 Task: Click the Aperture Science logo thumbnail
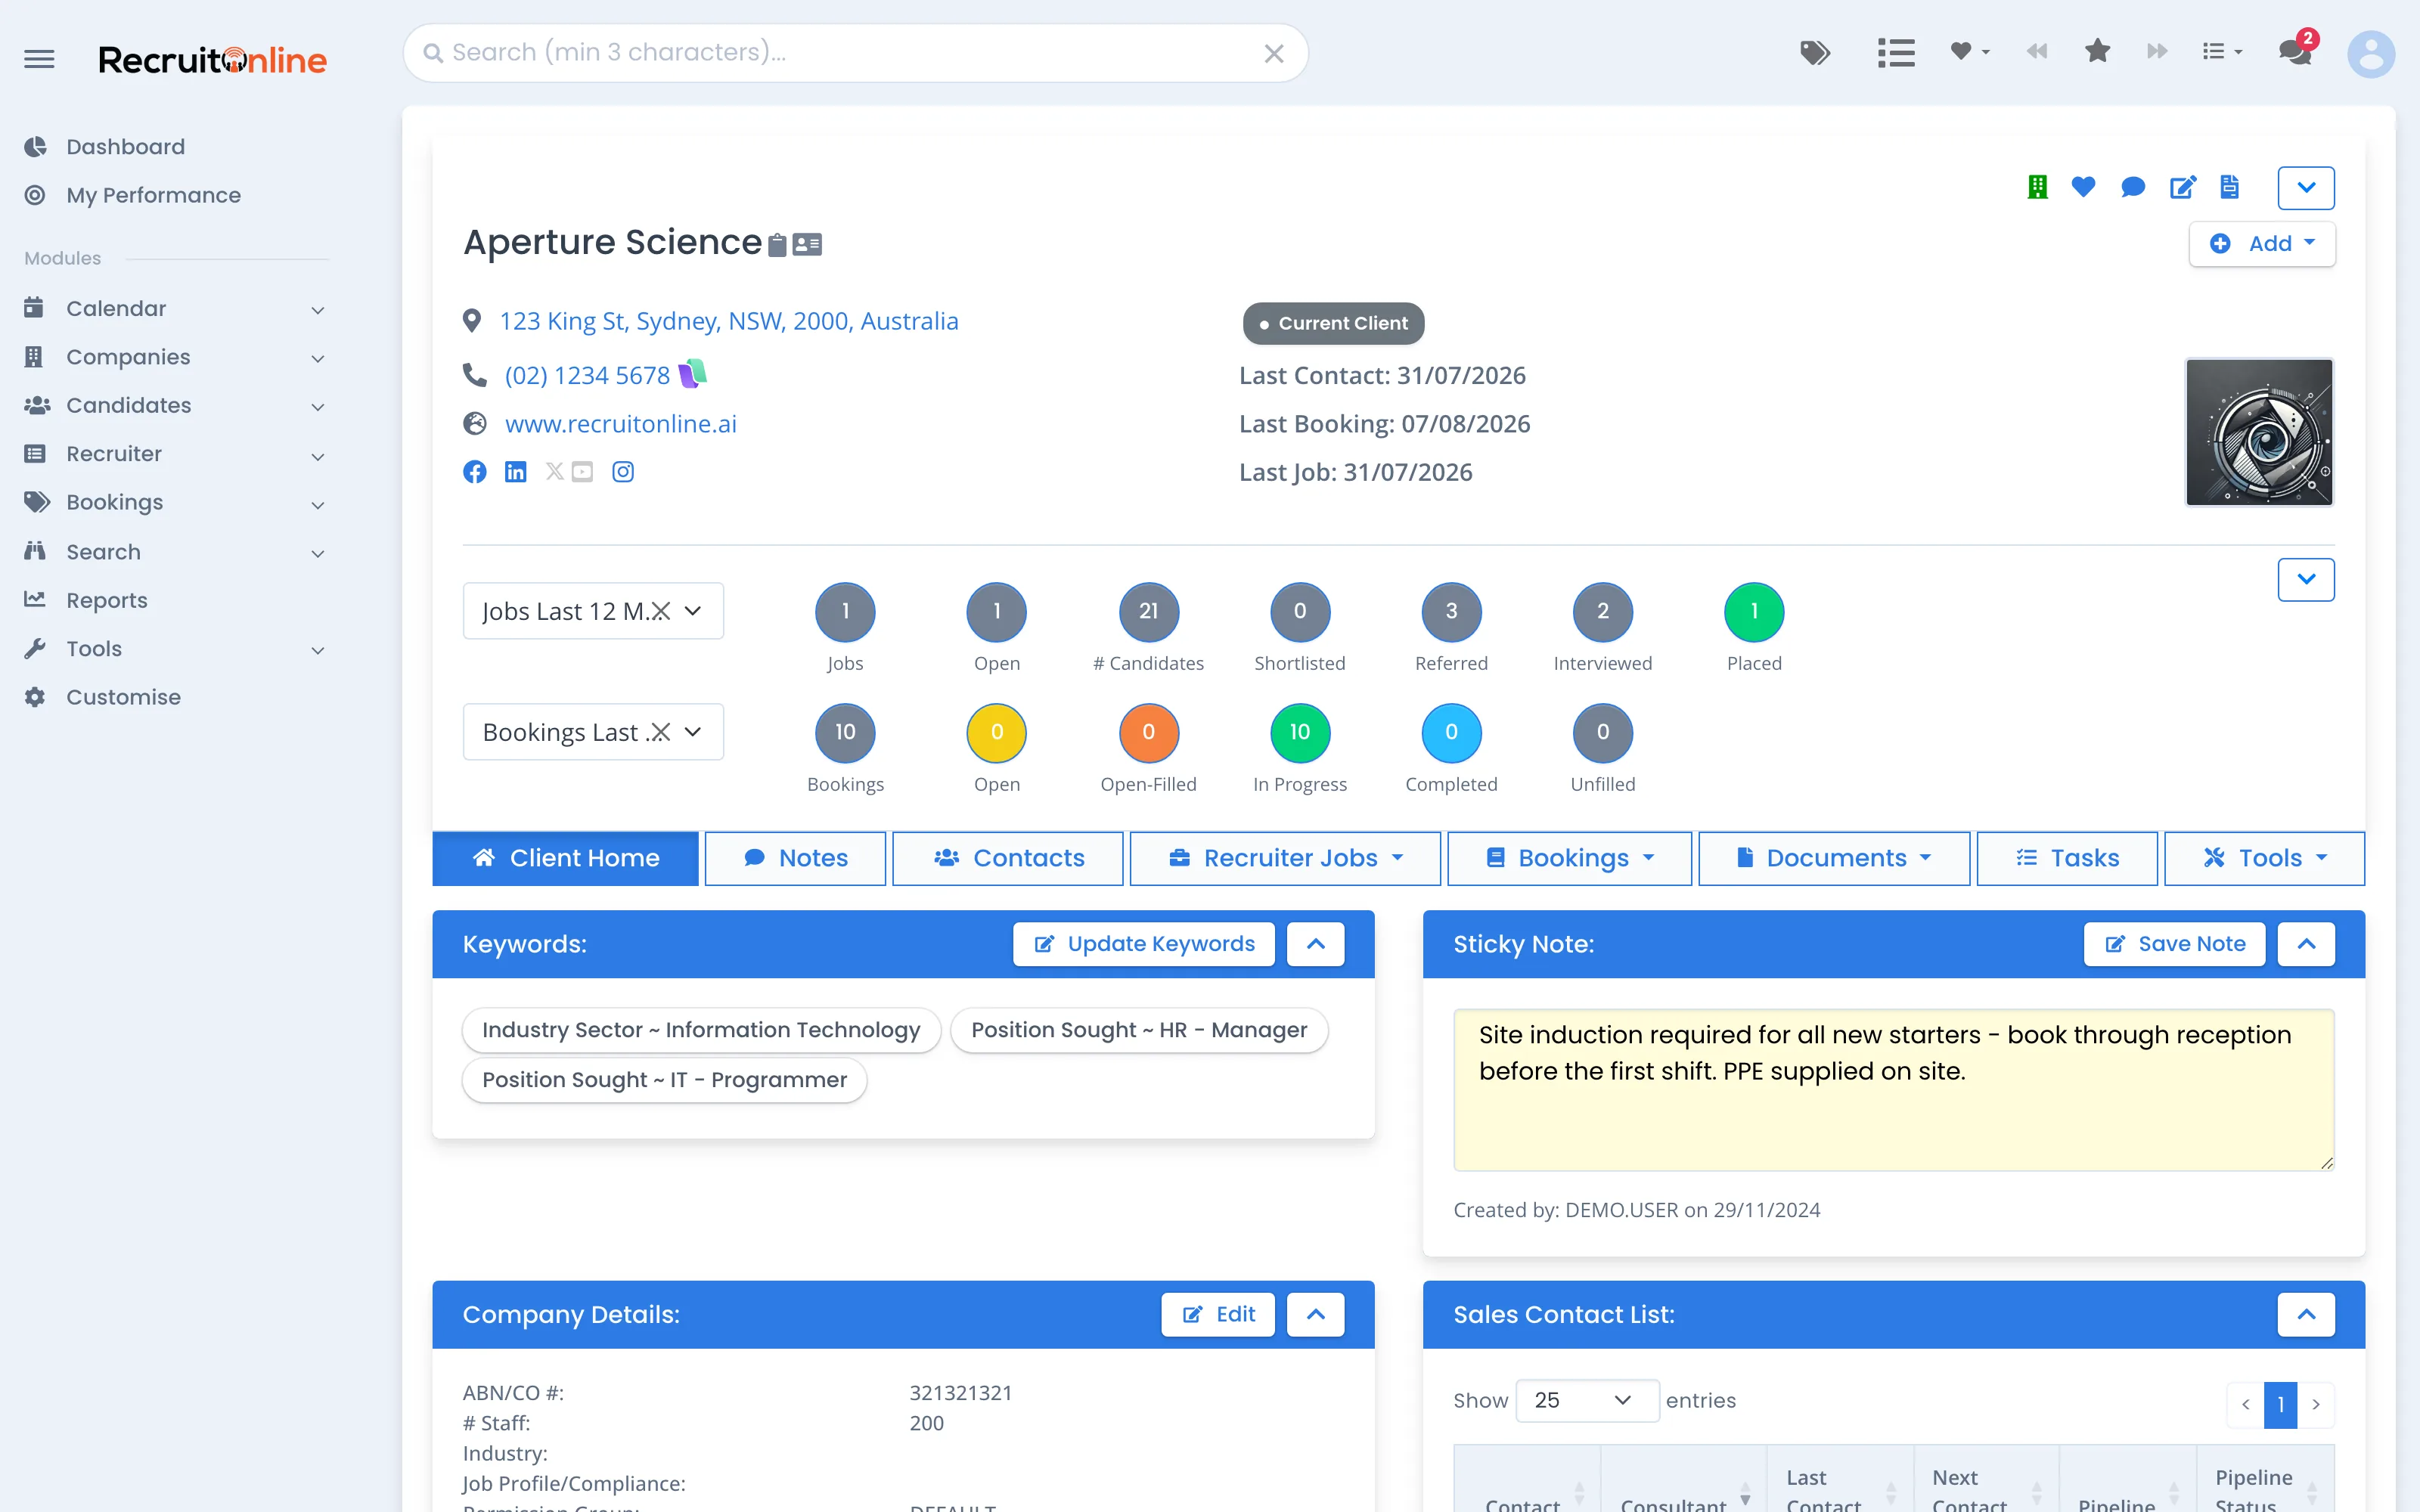click(2259, 432)
